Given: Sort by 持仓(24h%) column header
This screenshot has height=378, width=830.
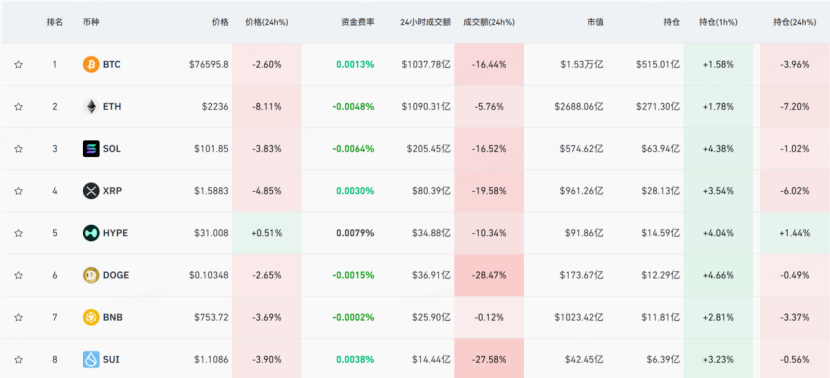Looking at the screenshot, I should coord(795,22).
